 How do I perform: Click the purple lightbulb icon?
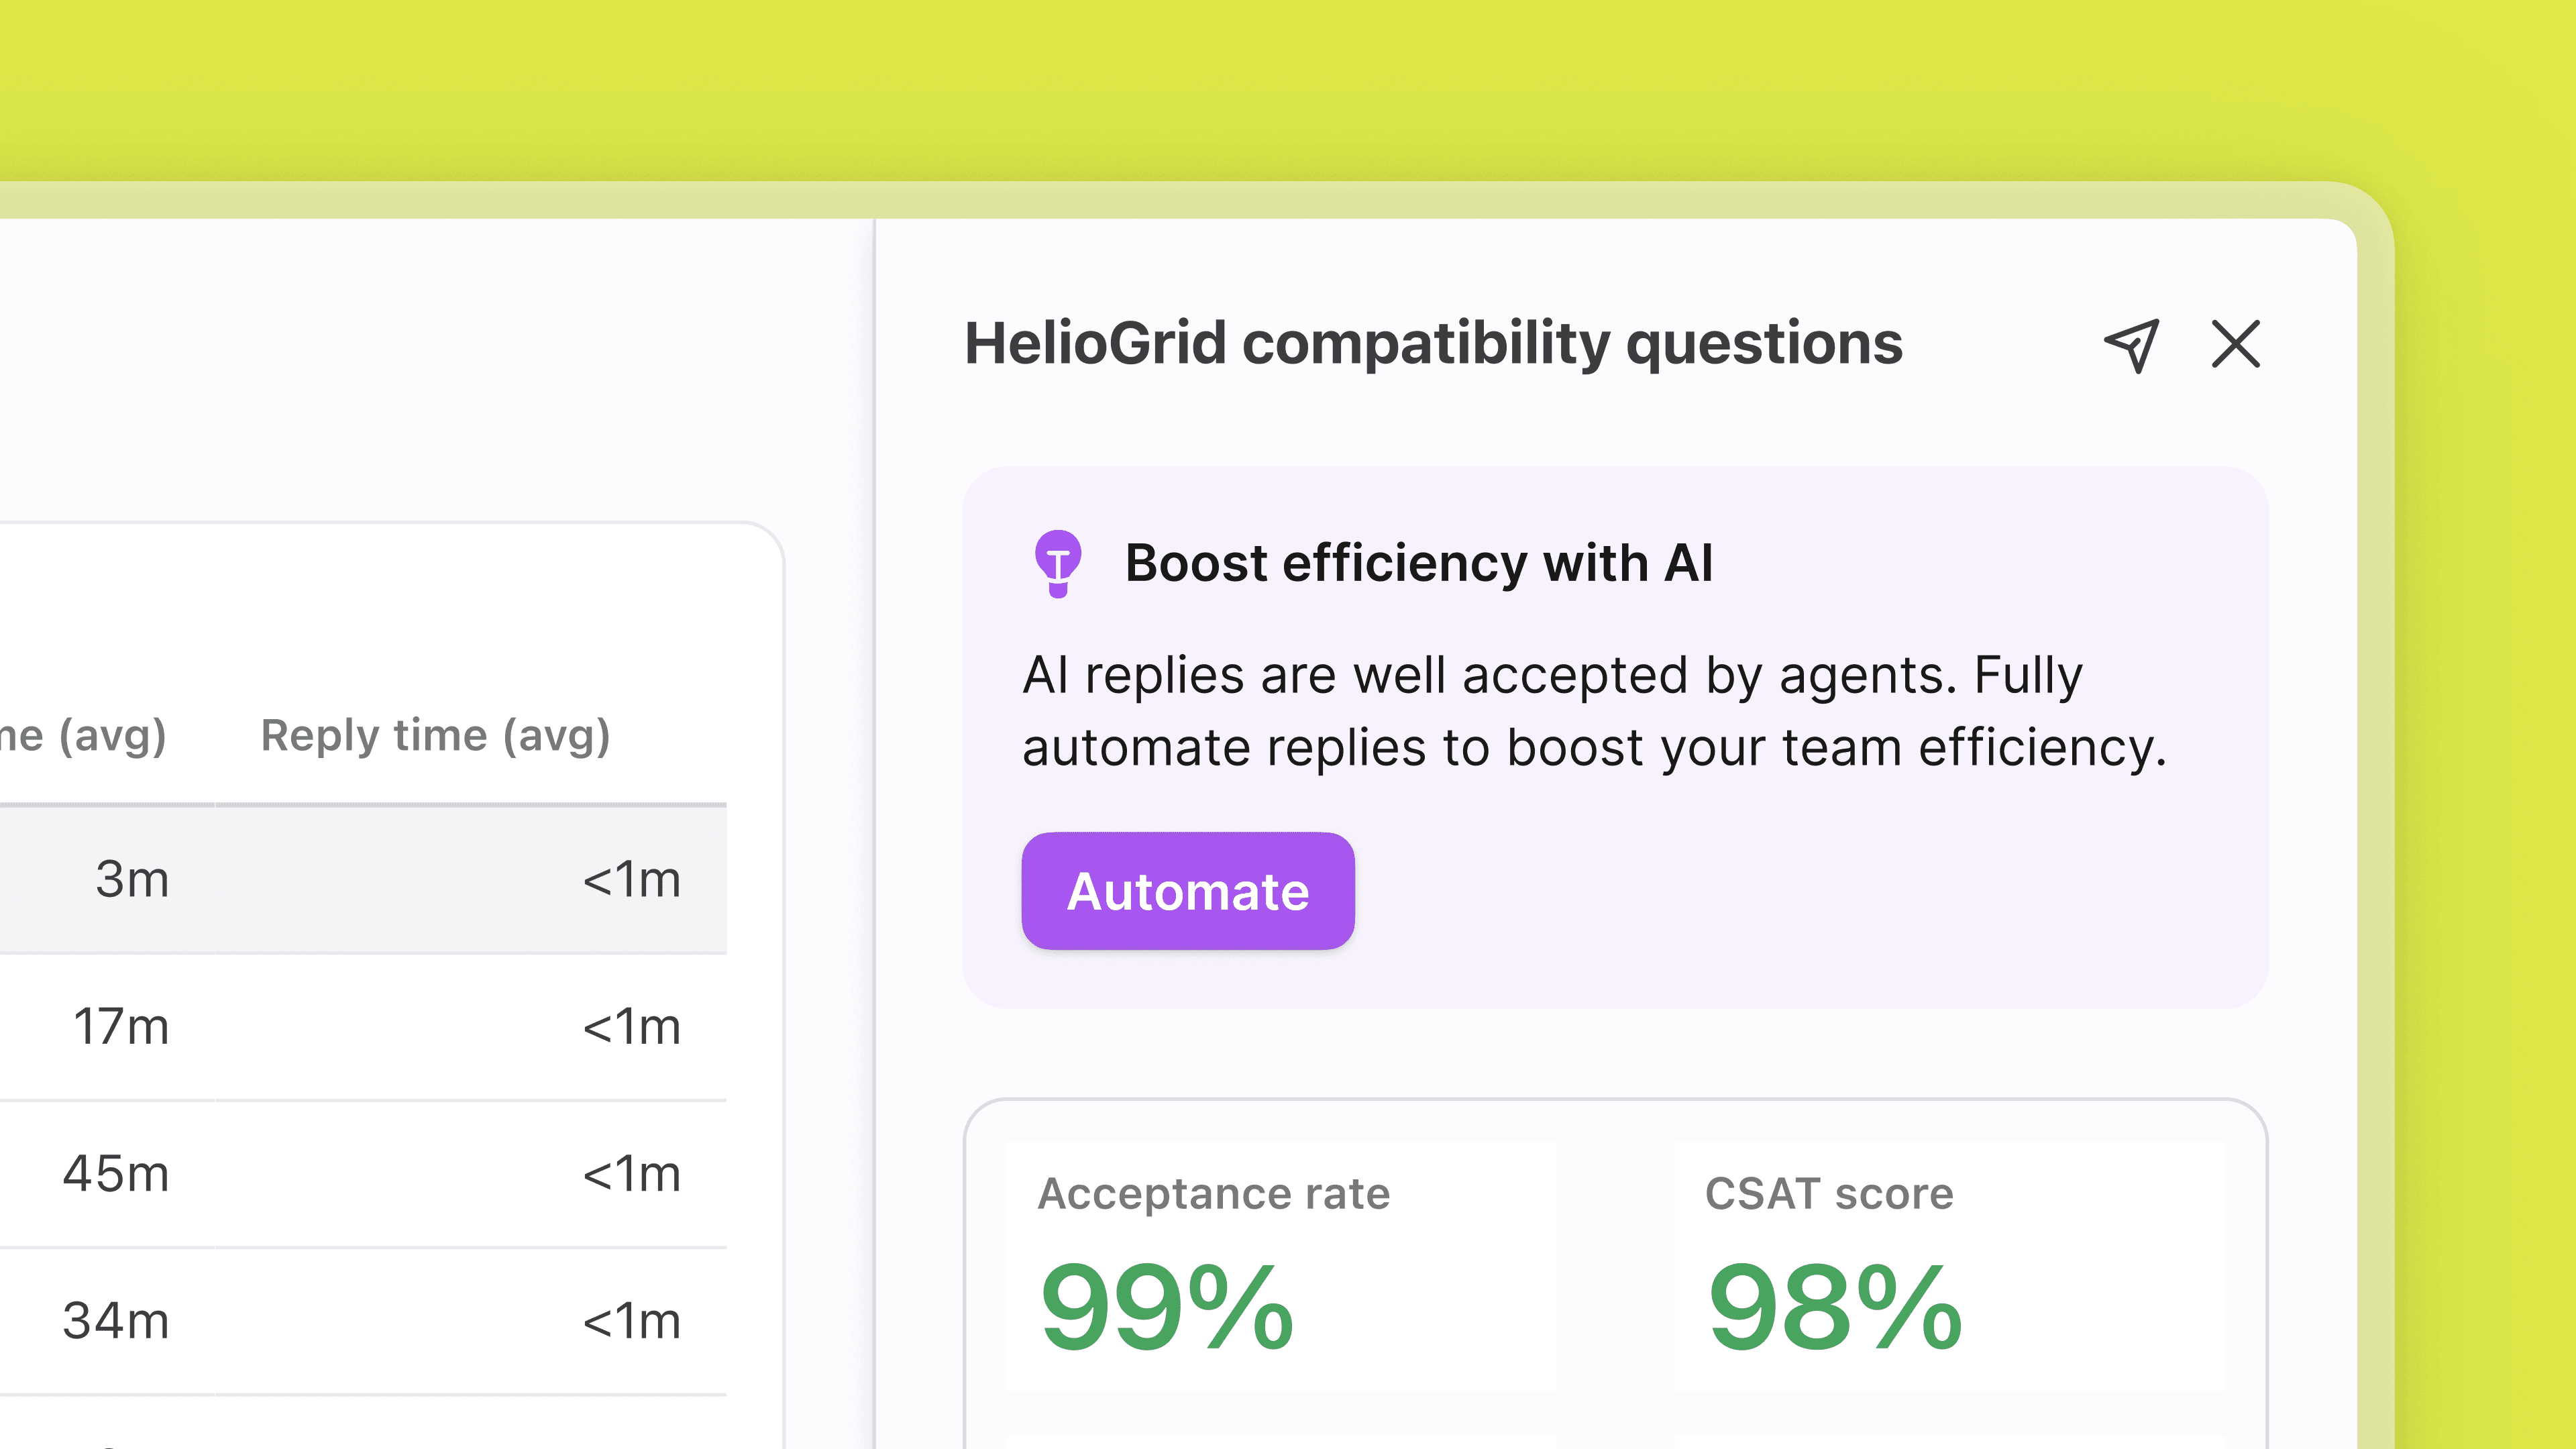[x=1057, y=563]
